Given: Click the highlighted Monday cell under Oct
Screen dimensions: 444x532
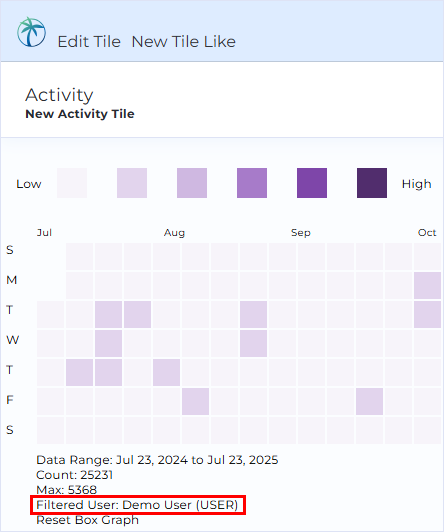Looking at the screenshot, I should click(x=427, y=285).
